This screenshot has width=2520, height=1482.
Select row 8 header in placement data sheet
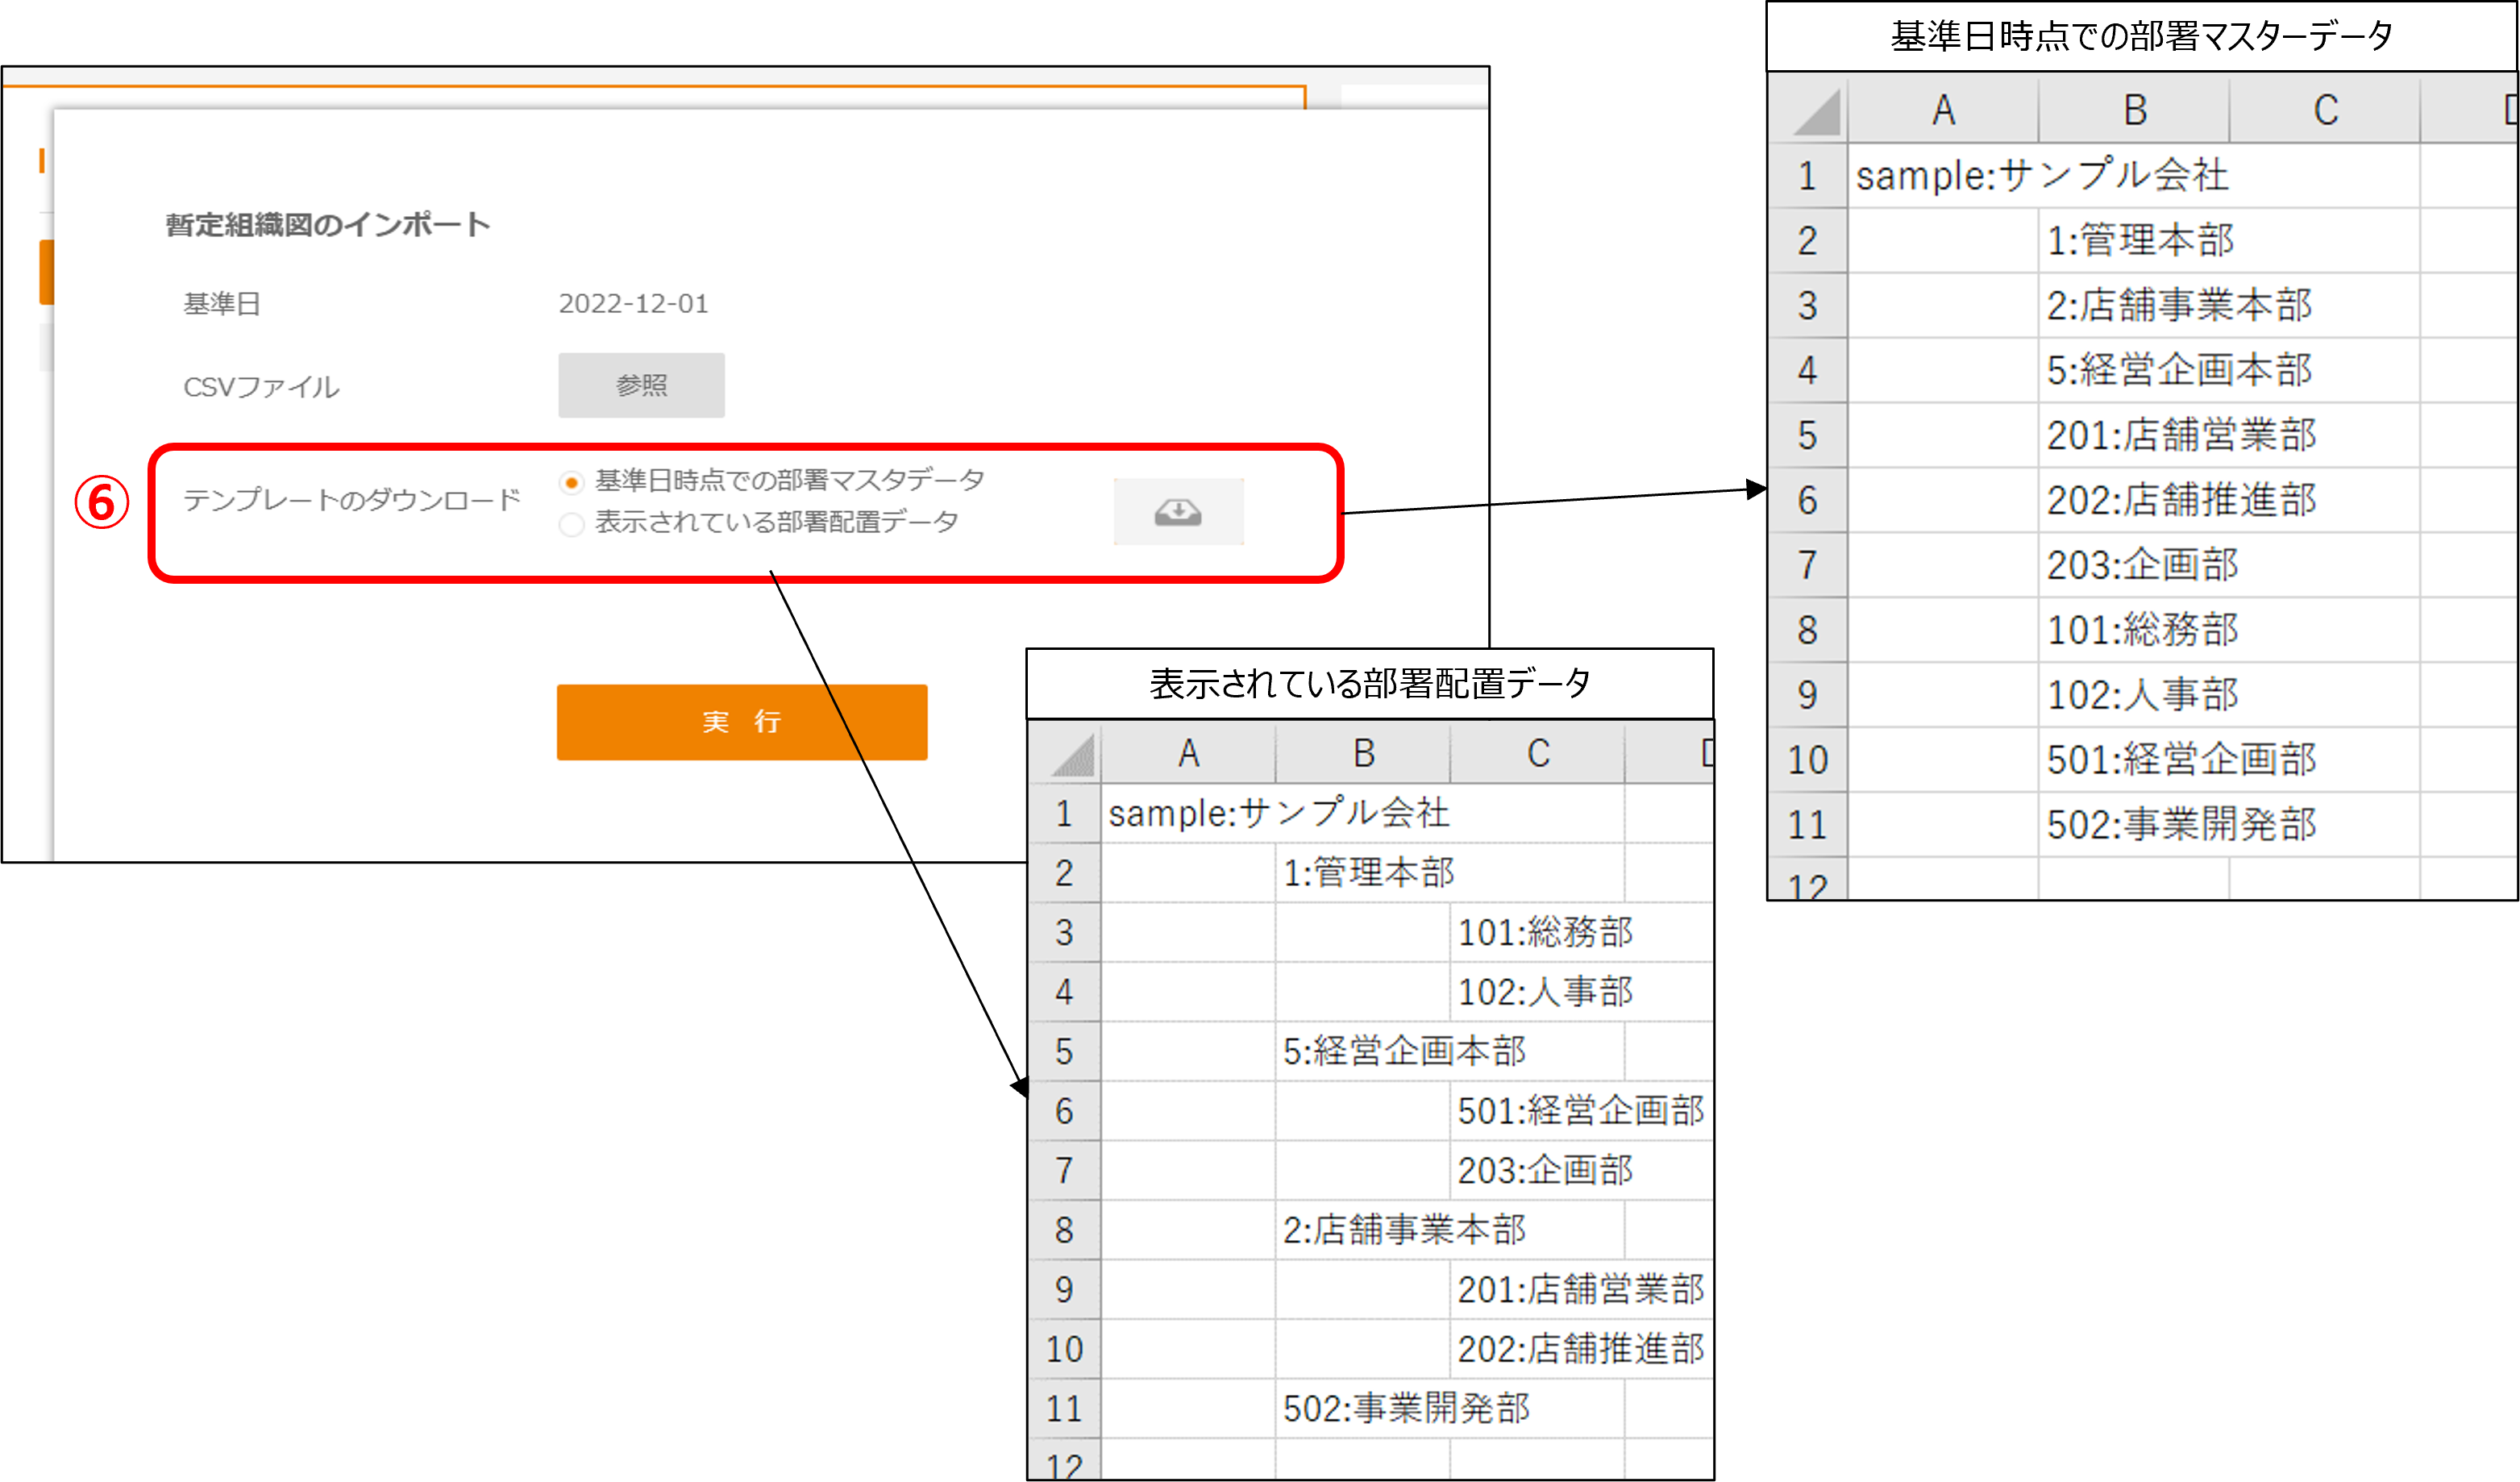pyautogui.click(x=1063, y=1230)
